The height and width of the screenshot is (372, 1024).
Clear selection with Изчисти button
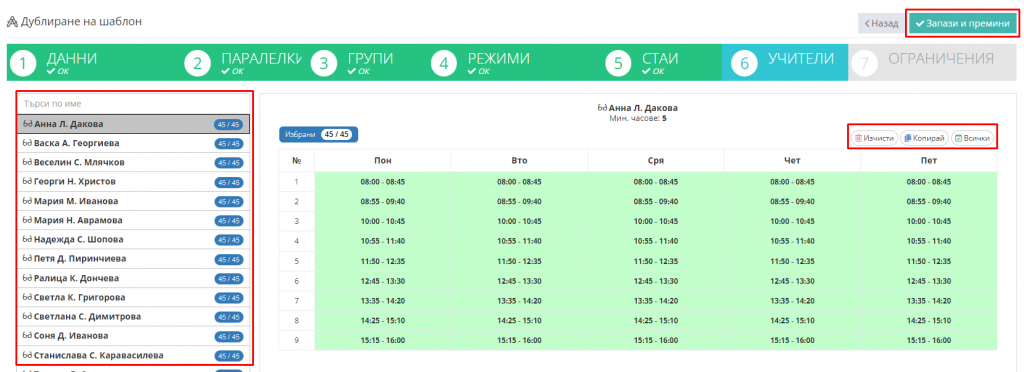(x=874, y=138)
